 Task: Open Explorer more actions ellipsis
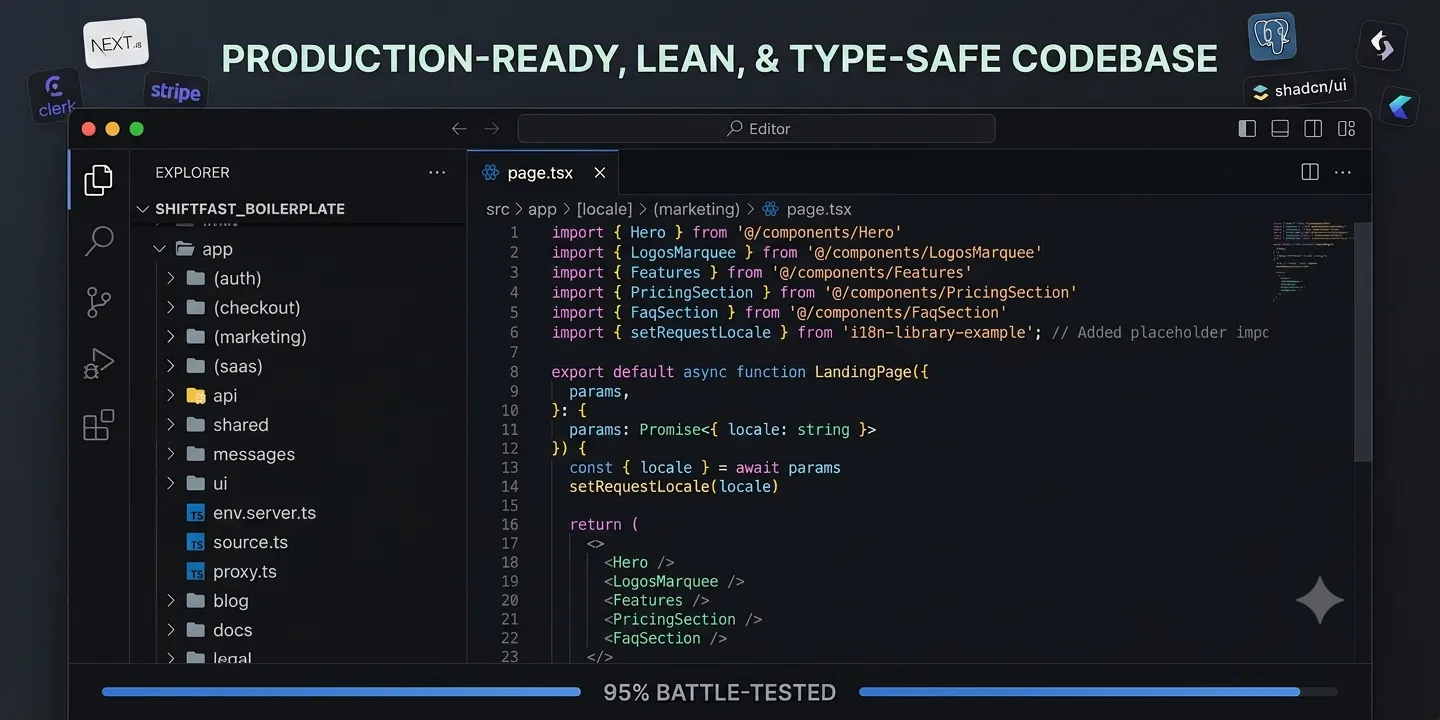[437, 172]
